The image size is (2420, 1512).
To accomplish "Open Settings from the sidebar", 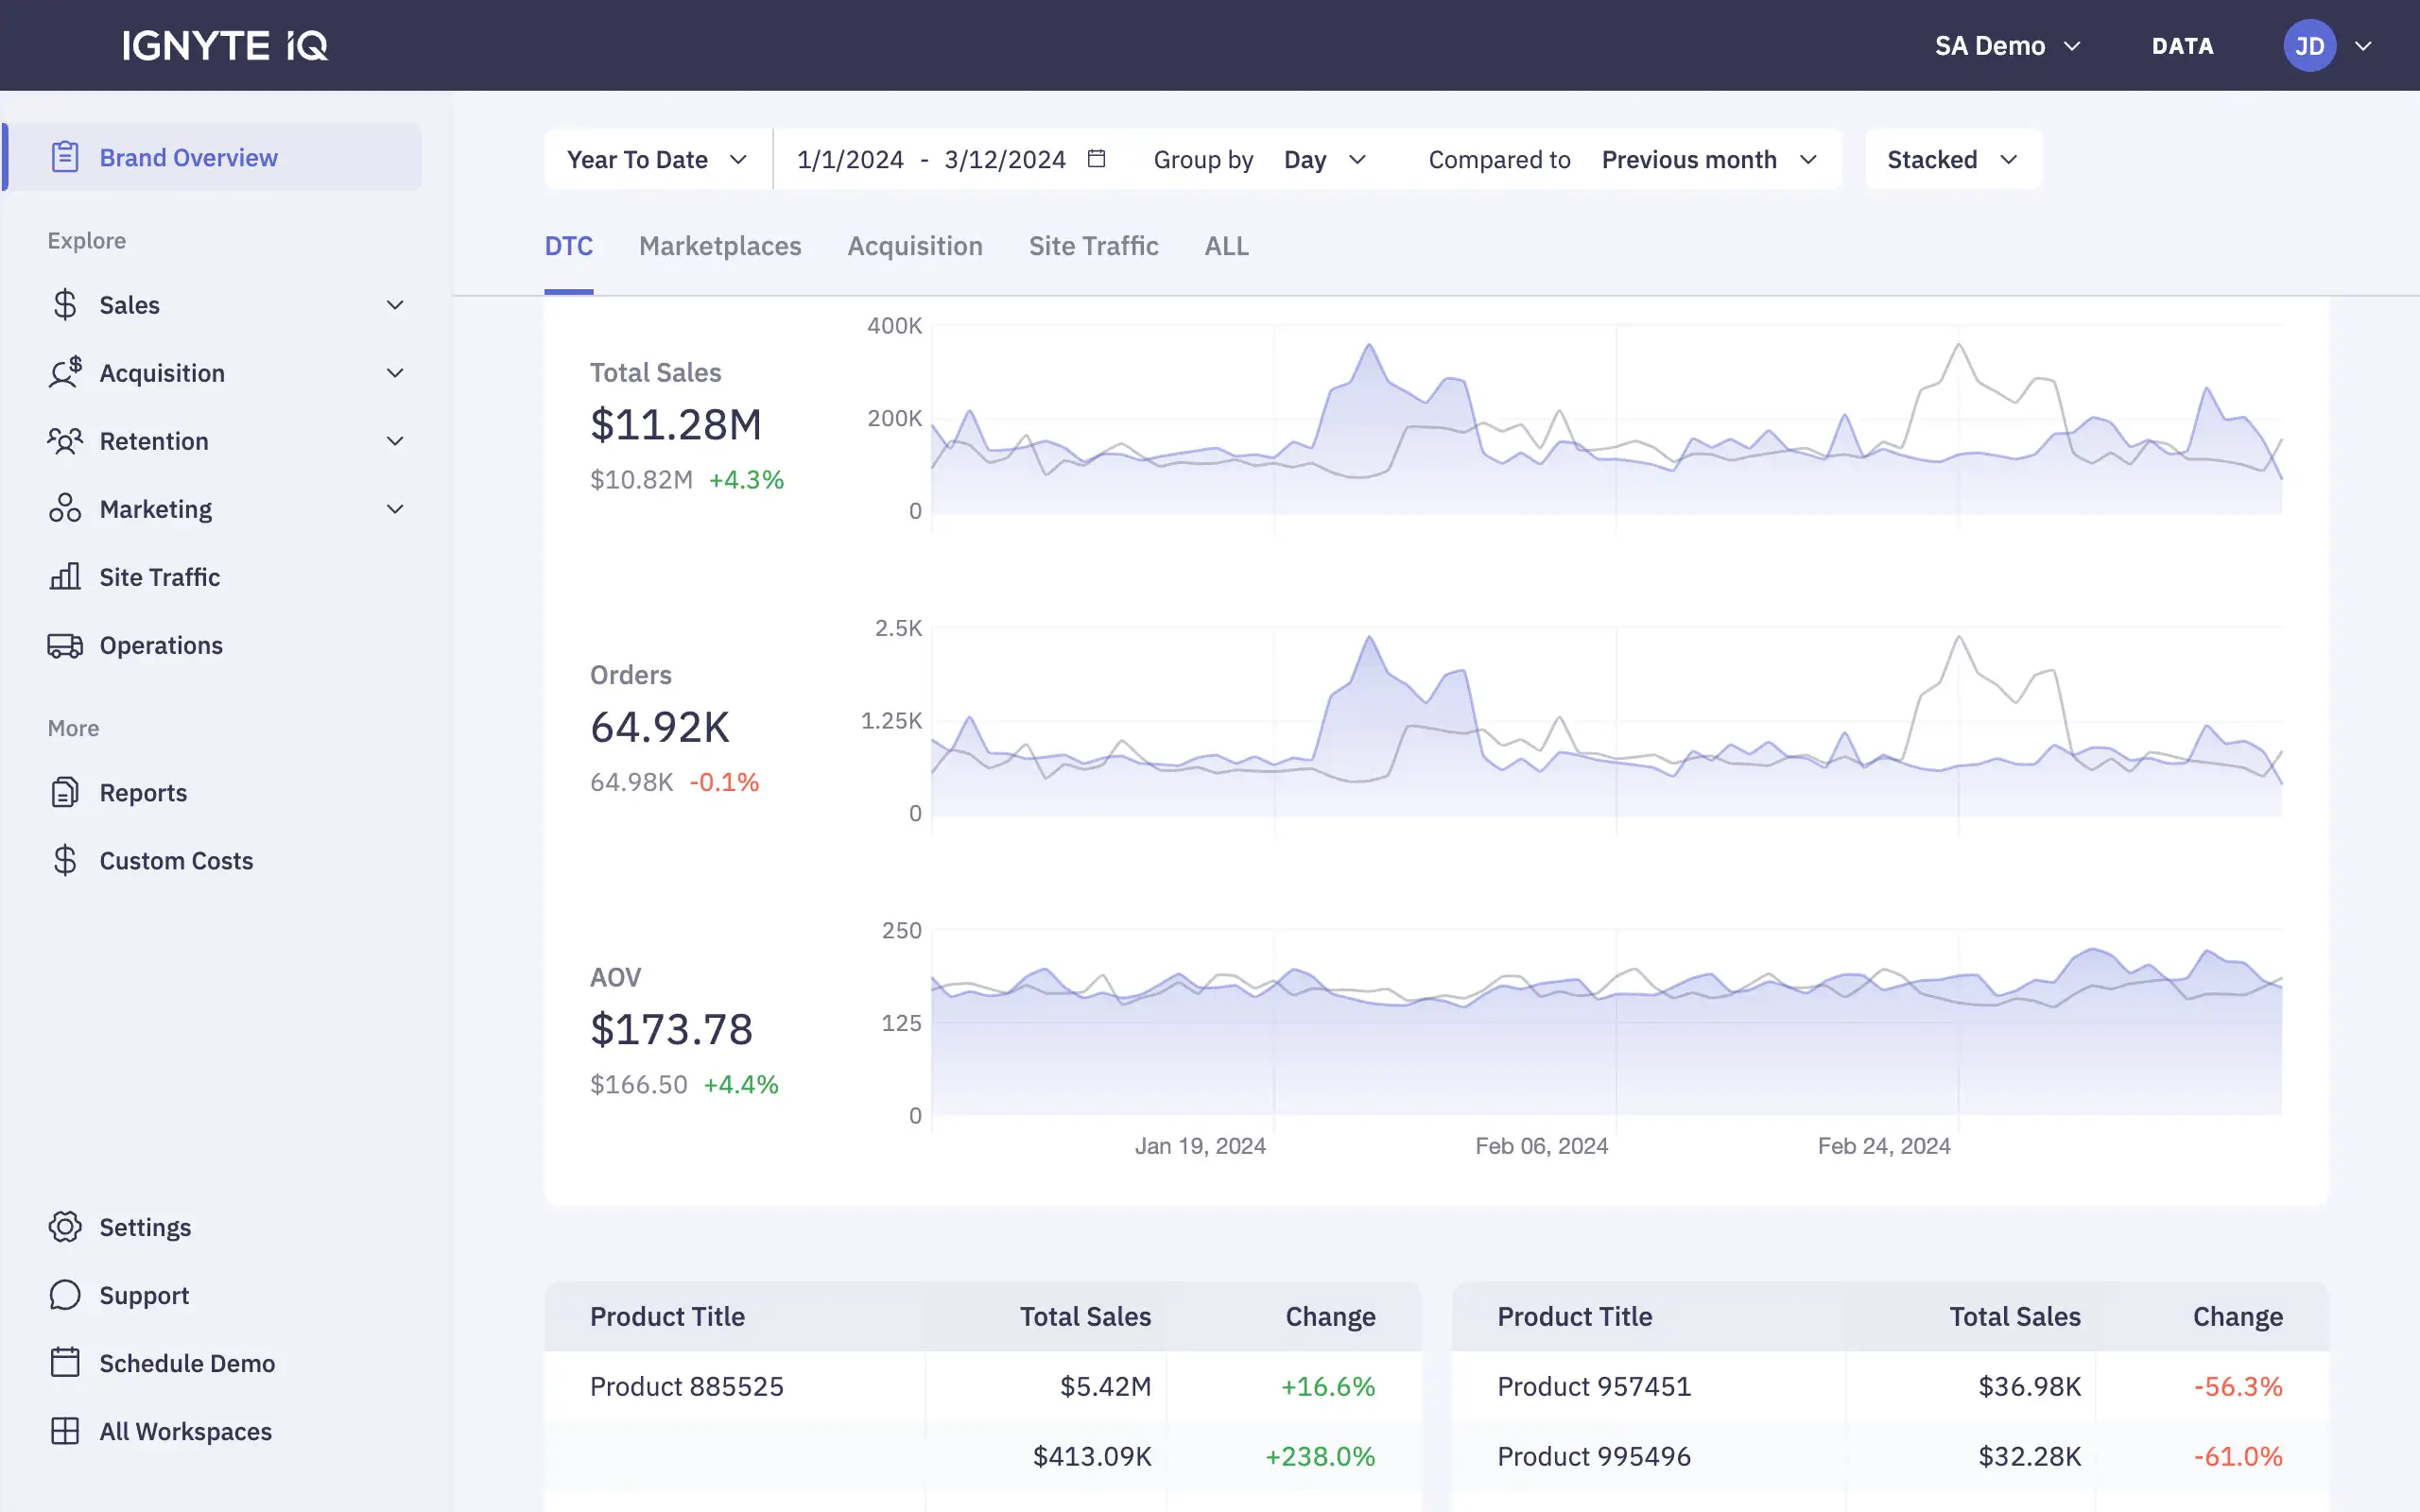I will [x=145, y=1227].
